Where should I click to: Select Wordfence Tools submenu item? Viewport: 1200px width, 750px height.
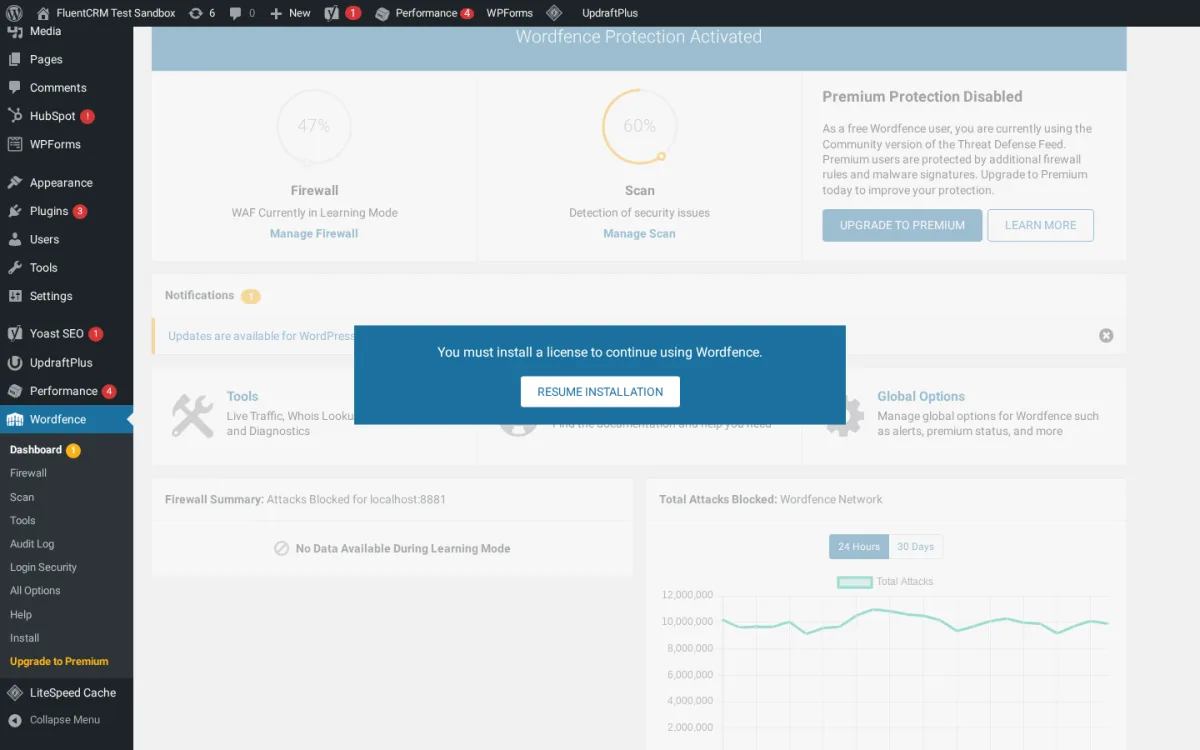point(23,520)
